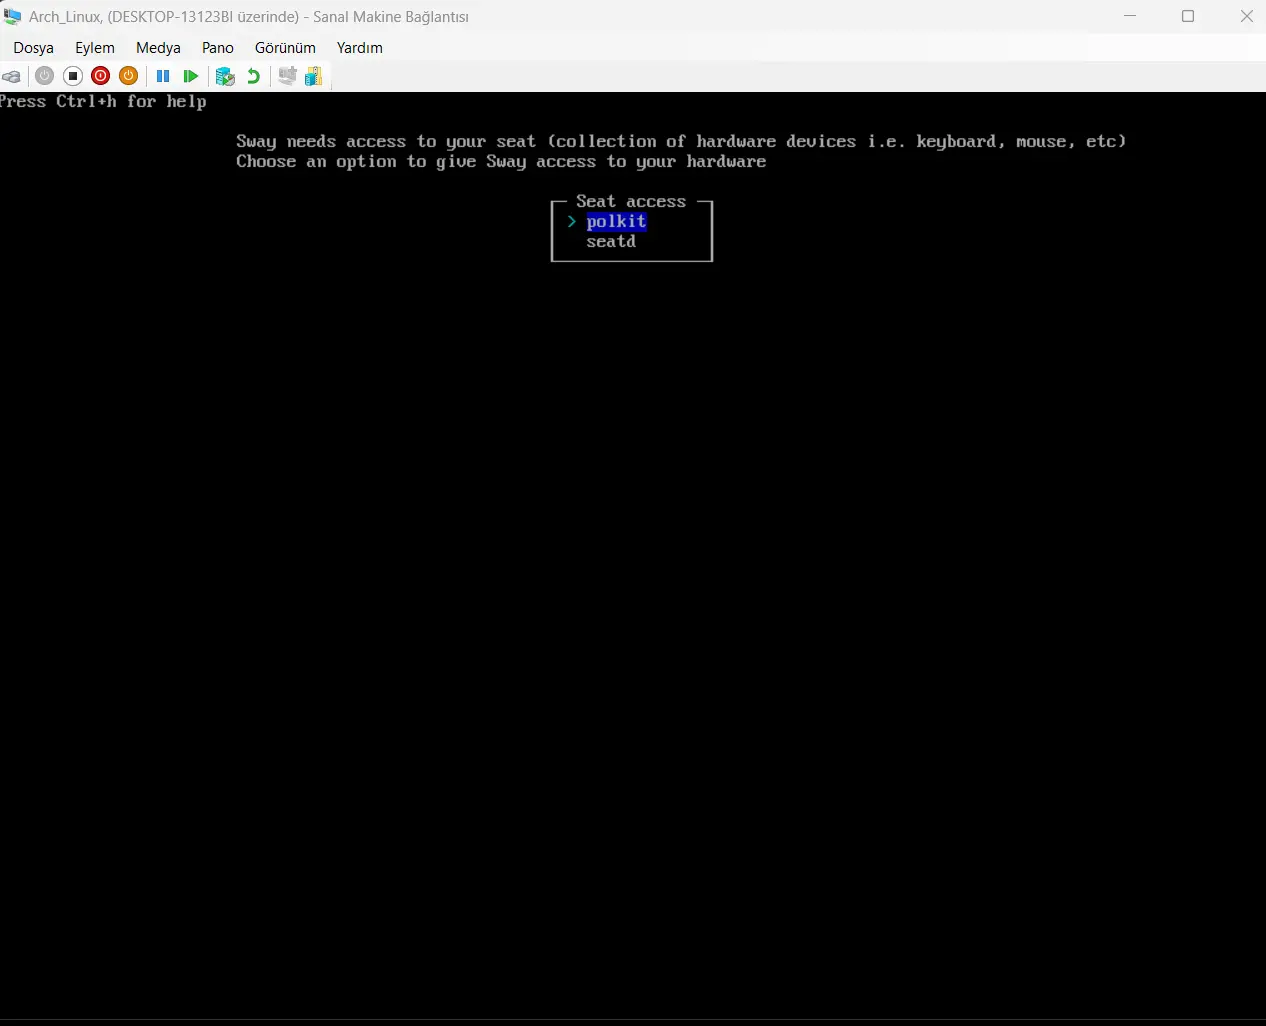
Task: Pause the virtual machine
Action: coord(163,76)
